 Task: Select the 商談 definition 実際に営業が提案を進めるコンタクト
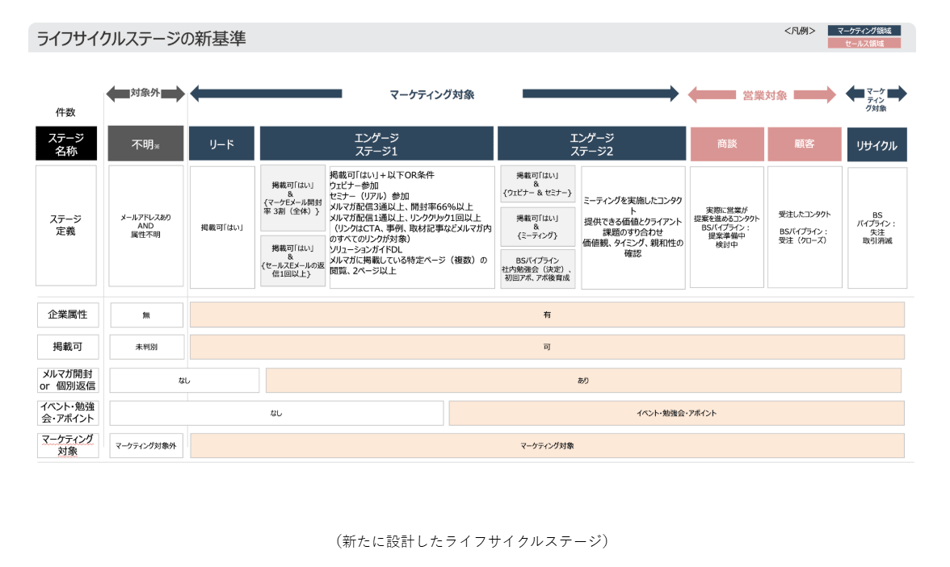click(x=726, y=227)
